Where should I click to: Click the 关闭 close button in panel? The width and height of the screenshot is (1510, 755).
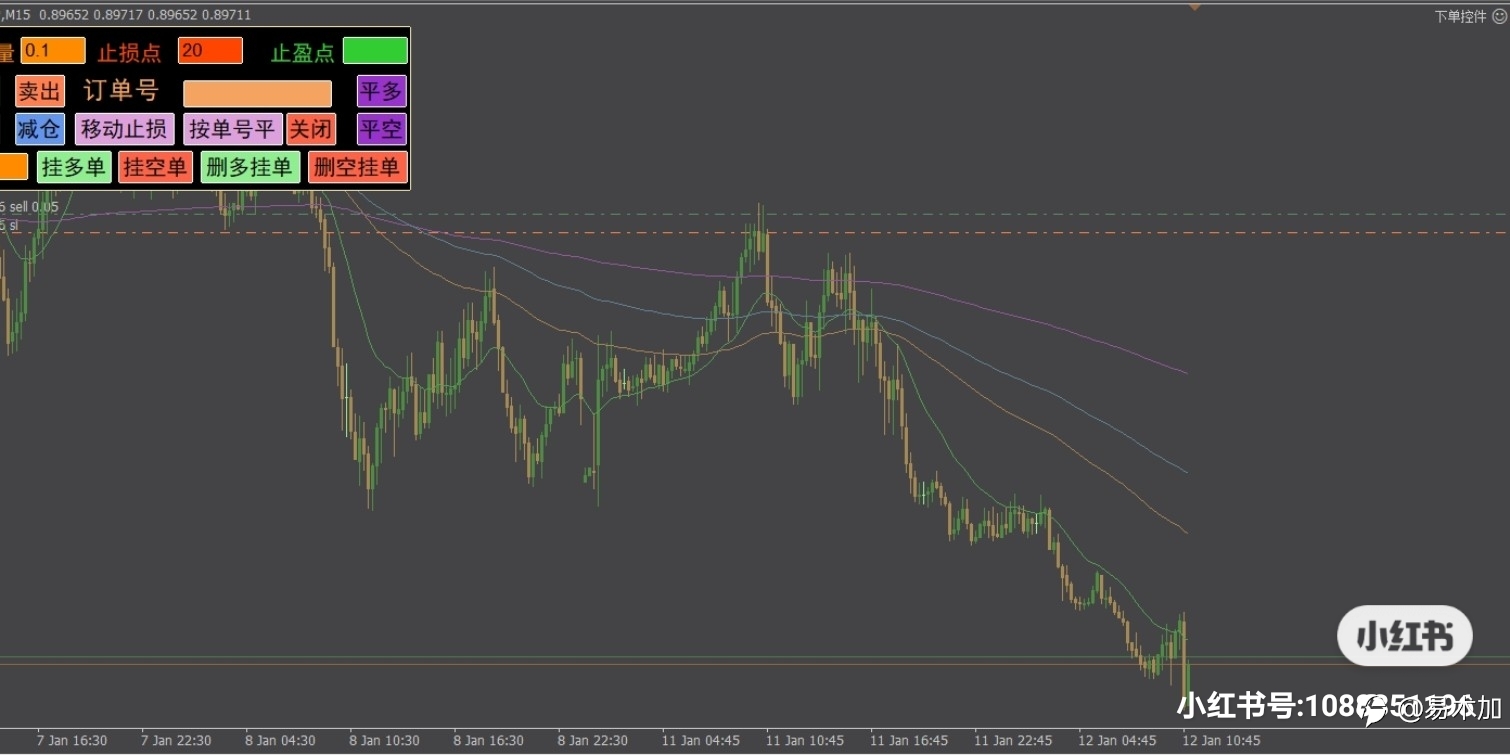click(311, 129)
